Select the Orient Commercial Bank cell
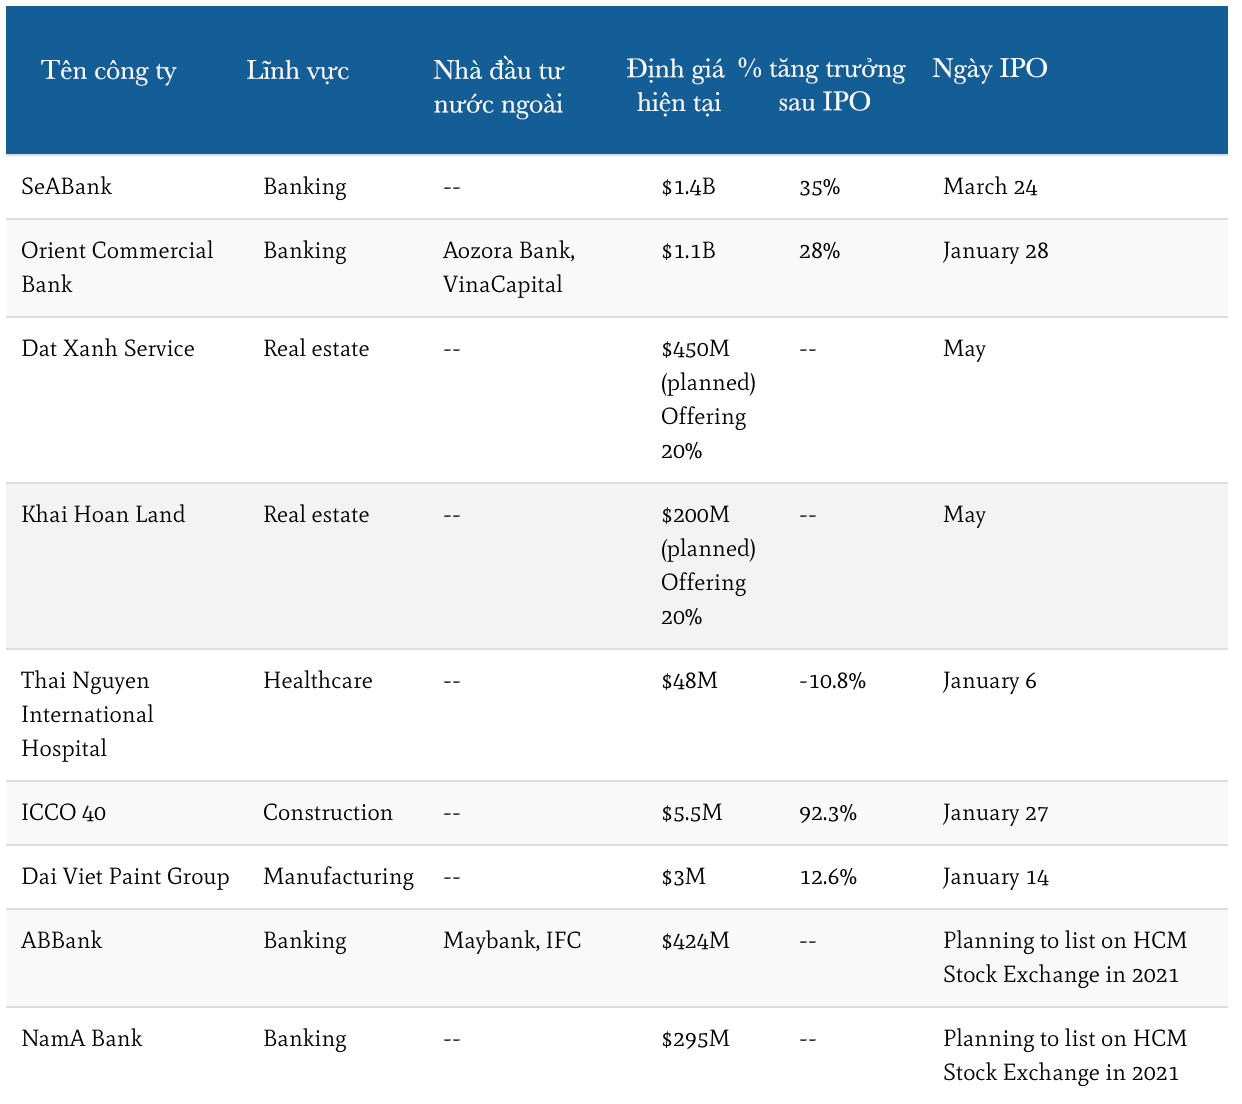 pos(116,267)
